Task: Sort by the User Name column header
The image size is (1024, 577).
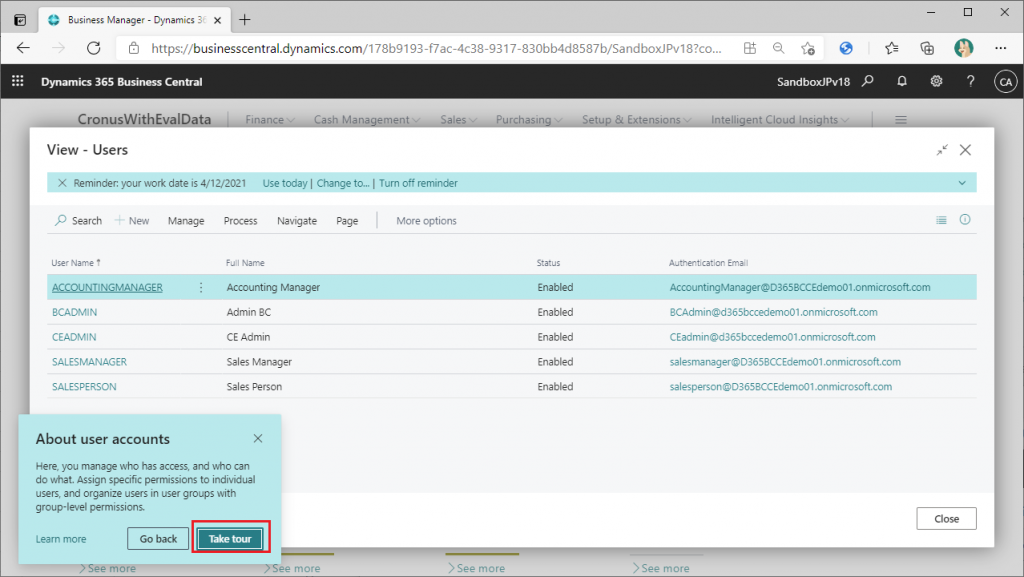Action: [x=76, y=262]
